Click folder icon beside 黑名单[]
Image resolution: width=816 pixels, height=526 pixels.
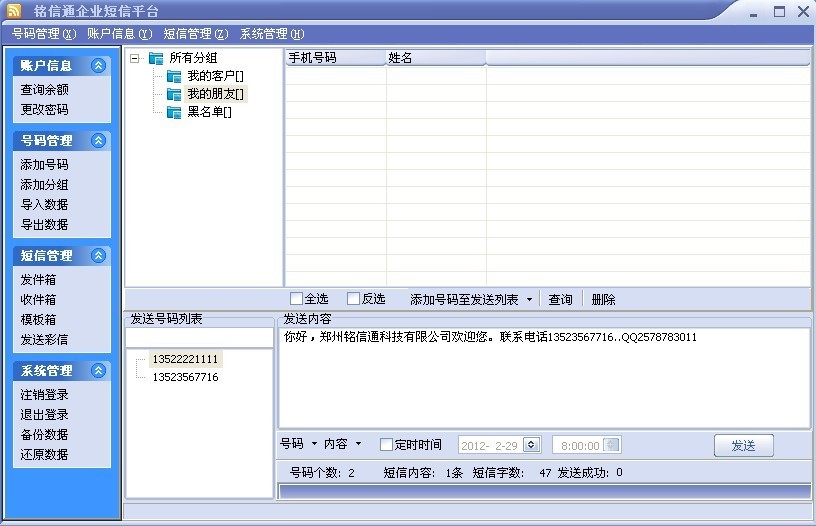[x=174, y=112]
